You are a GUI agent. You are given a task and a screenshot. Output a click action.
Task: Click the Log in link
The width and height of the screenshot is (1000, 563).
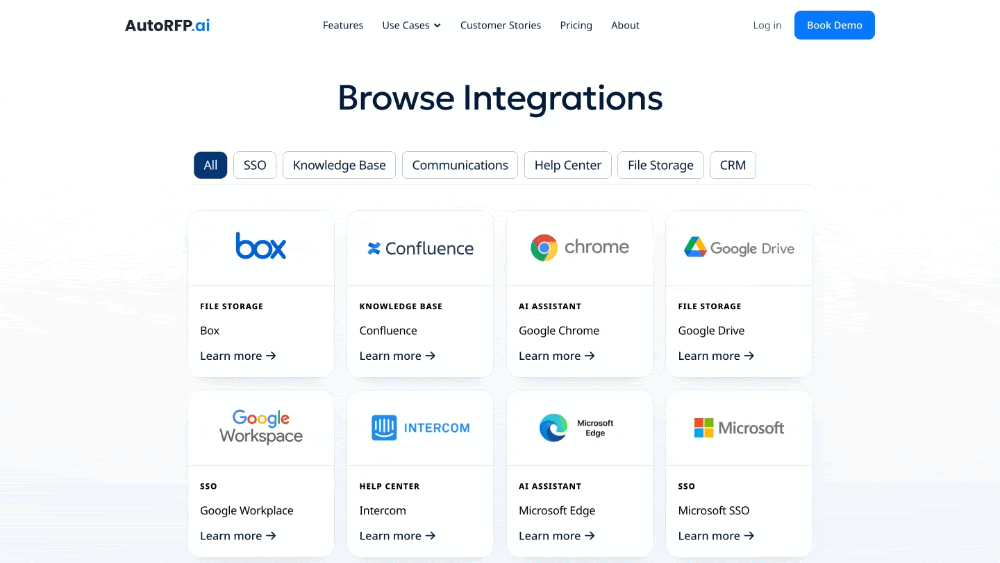click(767, 26)
